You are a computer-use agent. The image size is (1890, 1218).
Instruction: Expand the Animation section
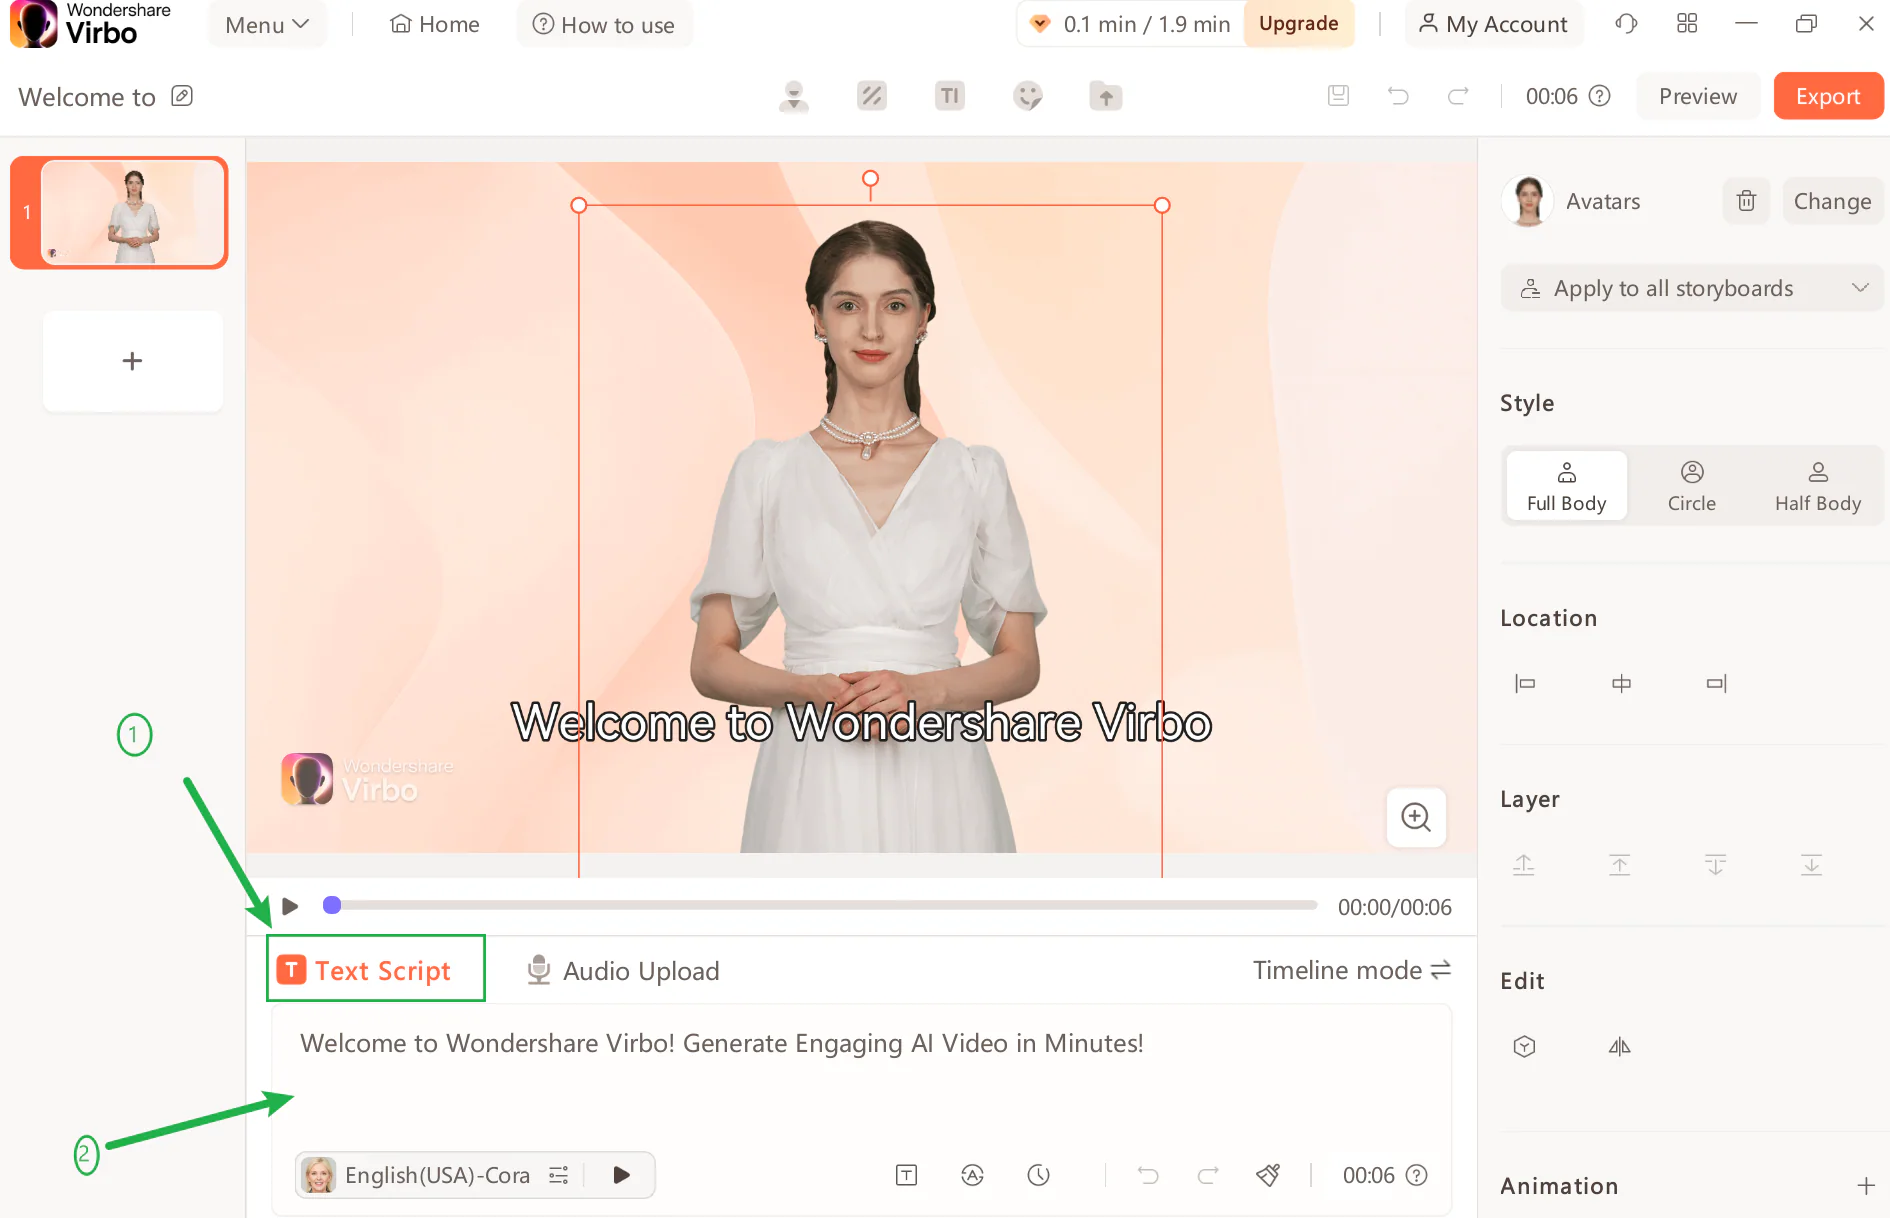1866,1186
